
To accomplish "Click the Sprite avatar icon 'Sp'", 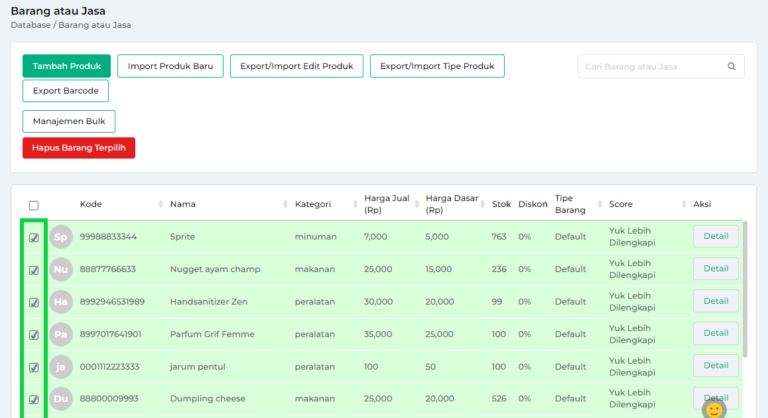I will click(x=61, y=237).
